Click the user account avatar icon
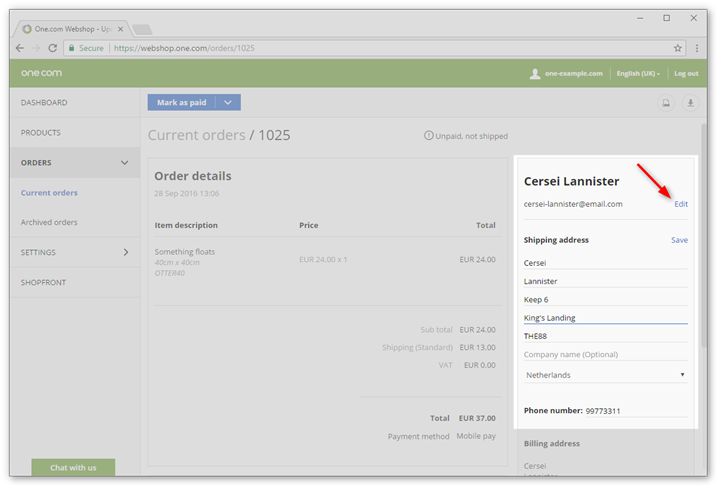This screenshot has width=716, height=485. pos(535,74)
